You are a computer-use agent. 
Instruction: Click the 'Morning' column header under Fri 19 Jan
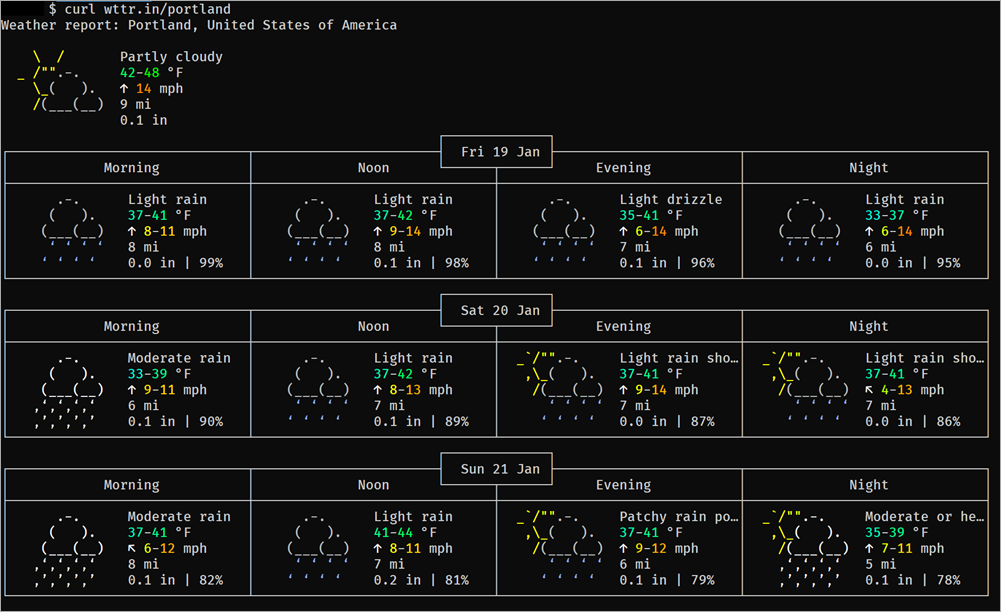pyautogui.click(x=132, y=168)
